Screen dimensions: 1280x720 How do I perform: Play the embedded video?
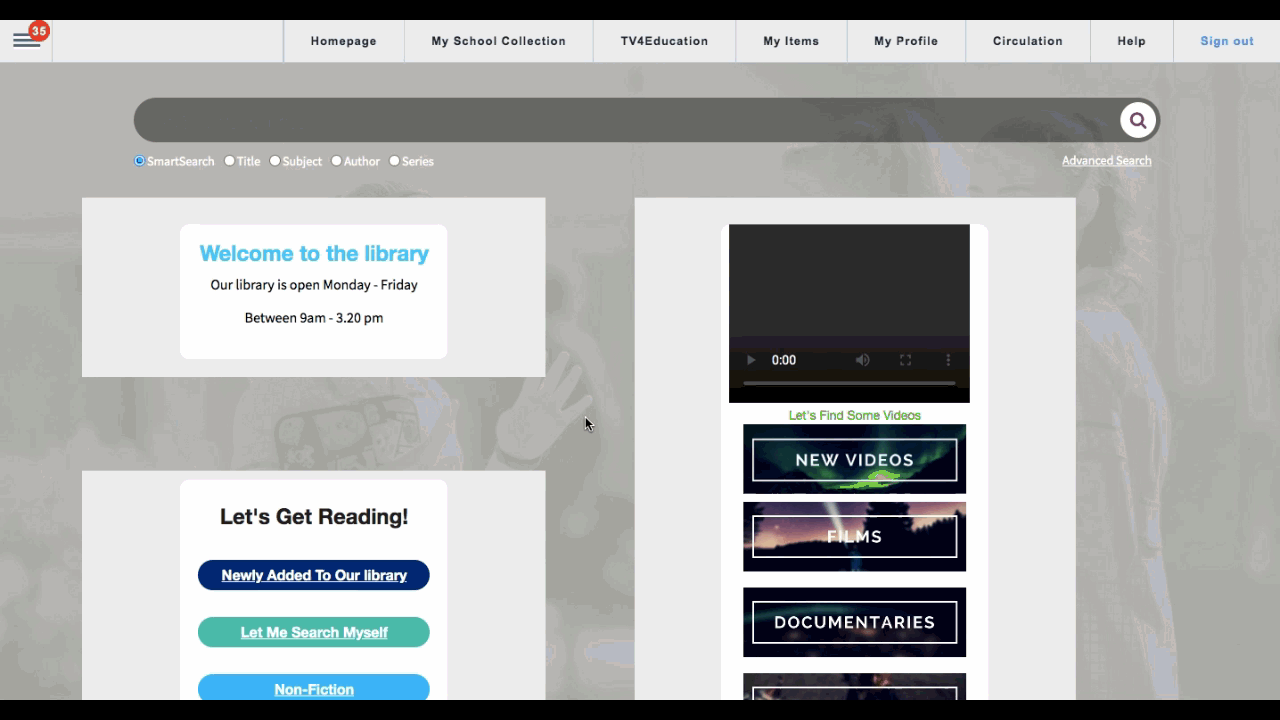[751, 360]
